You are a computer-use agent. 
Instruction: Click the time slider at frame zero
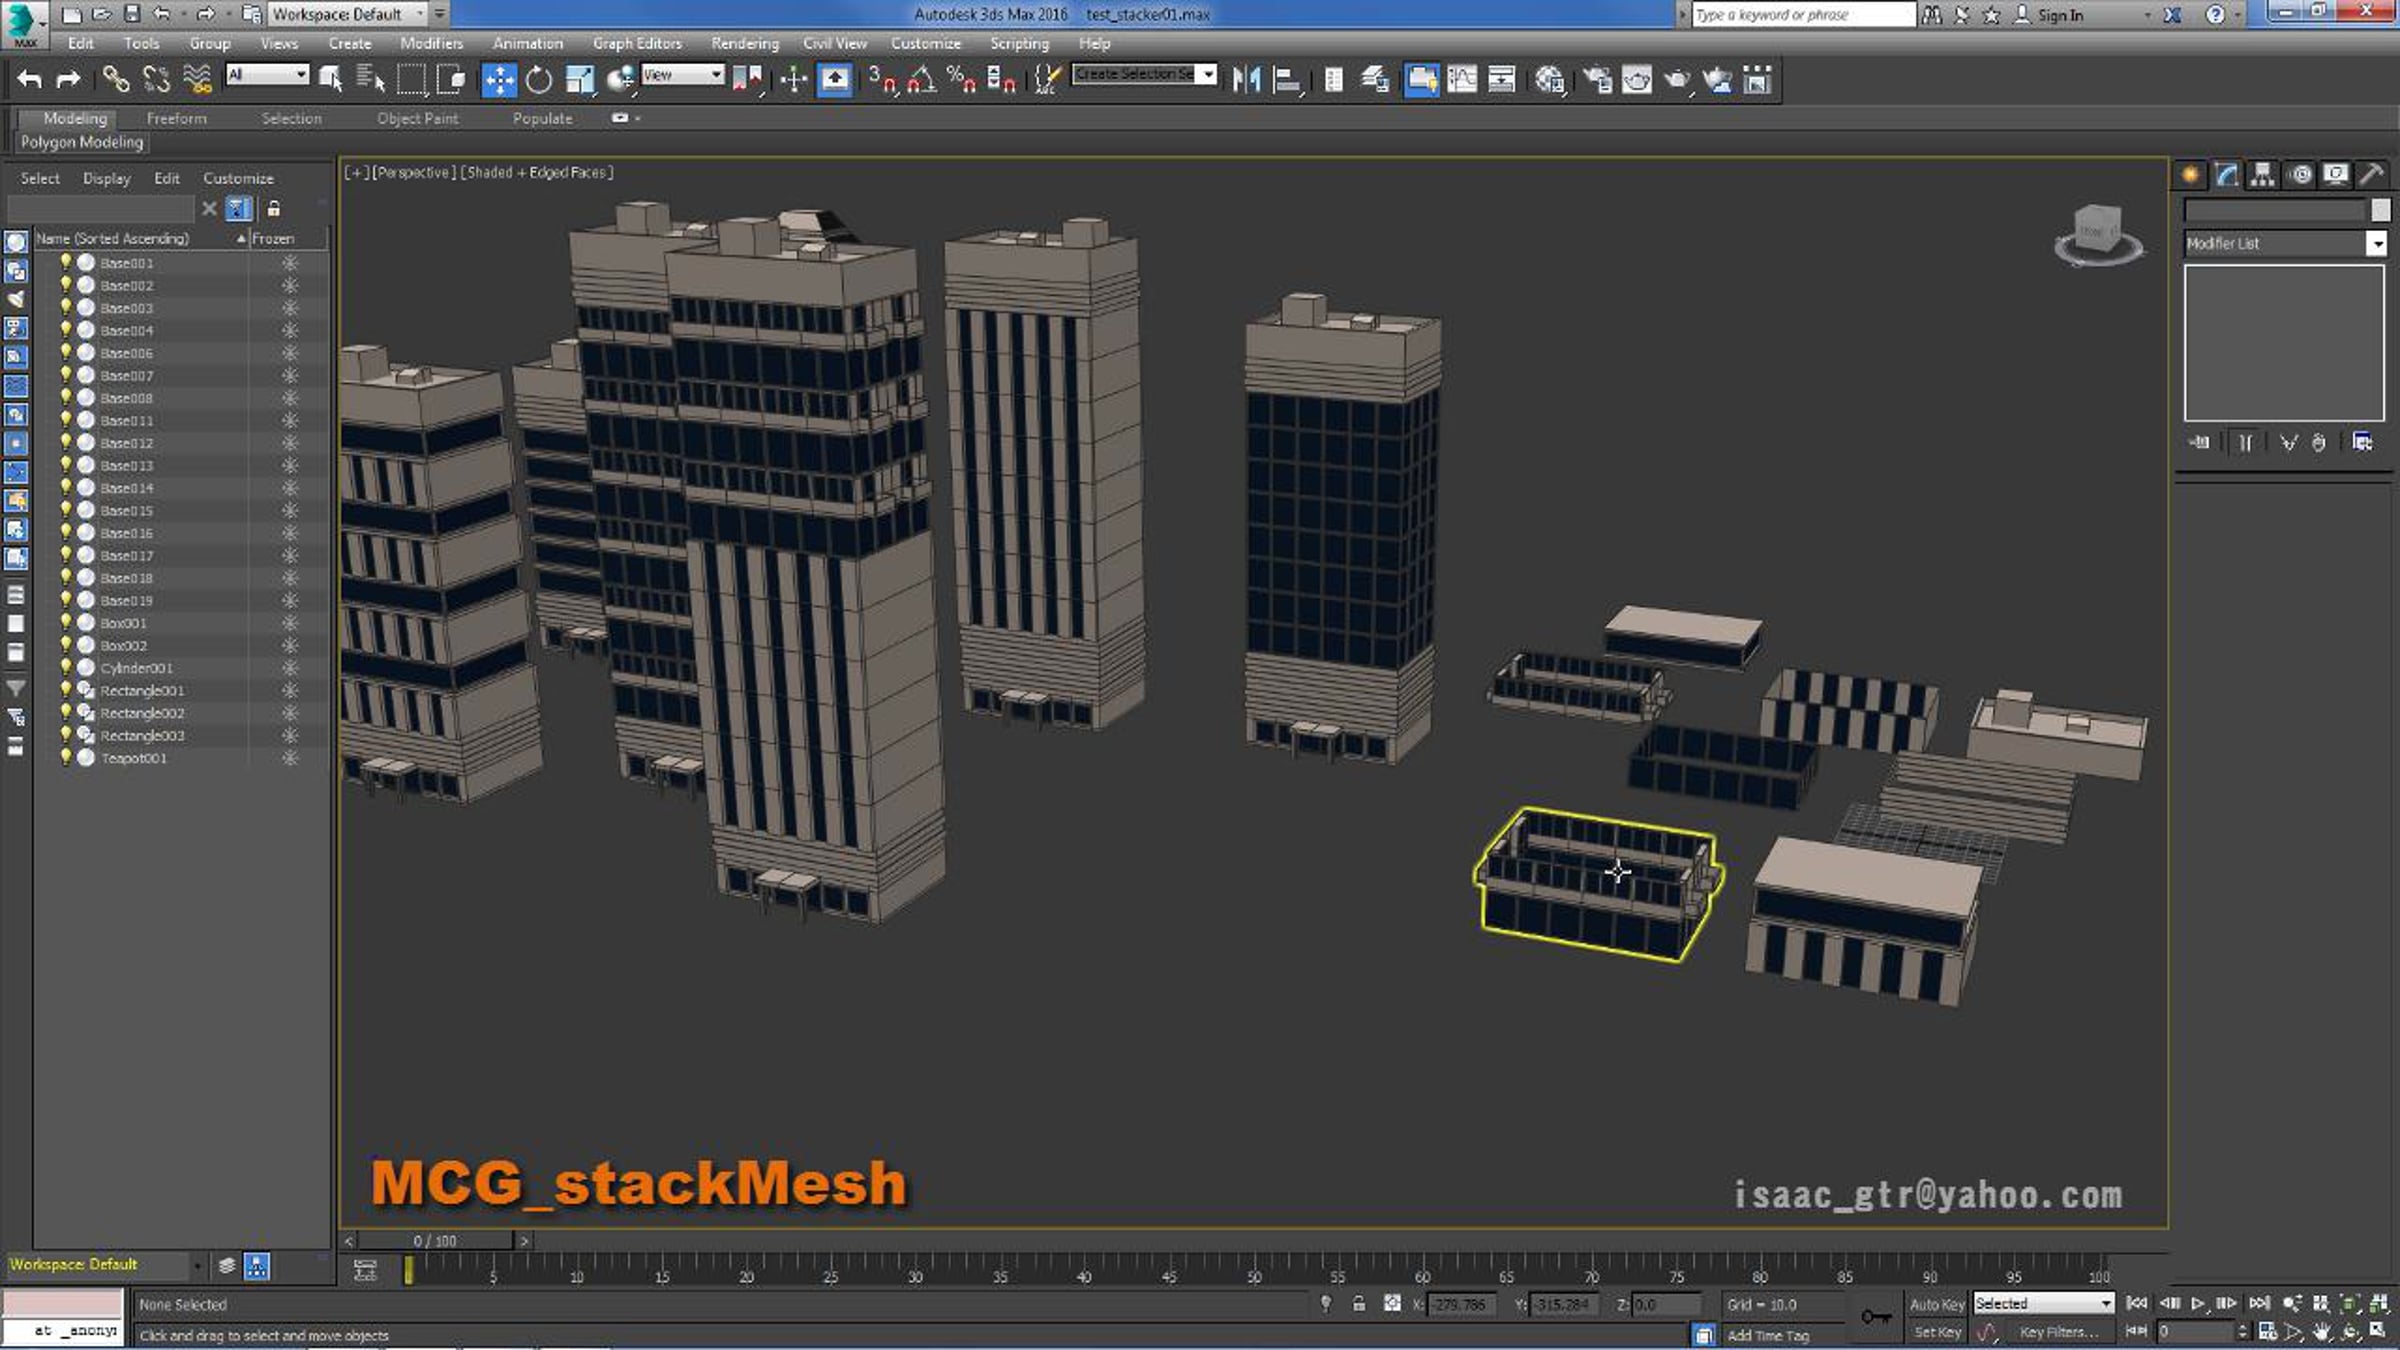(x=408, y=1270)
